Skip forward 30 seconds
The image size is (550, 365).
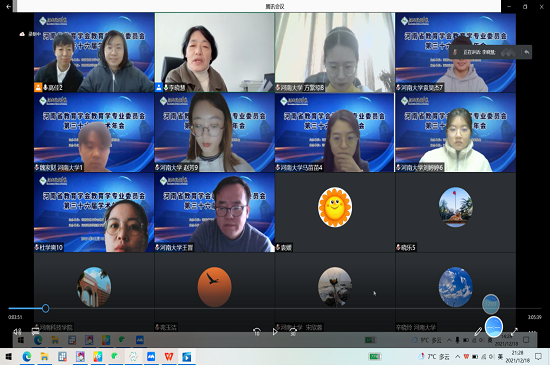click(293, 331)
